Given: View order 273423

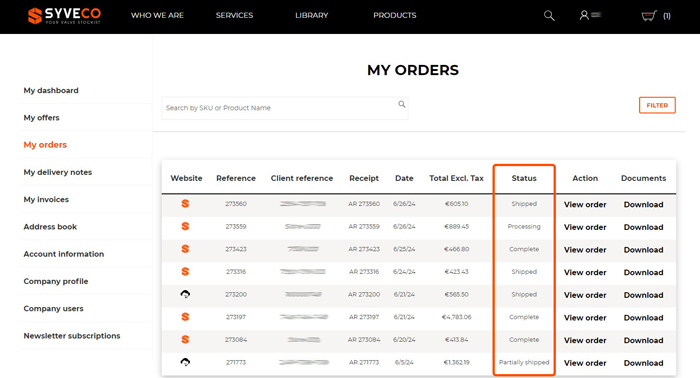Looking at the screenshot, I should pos(585,250).
